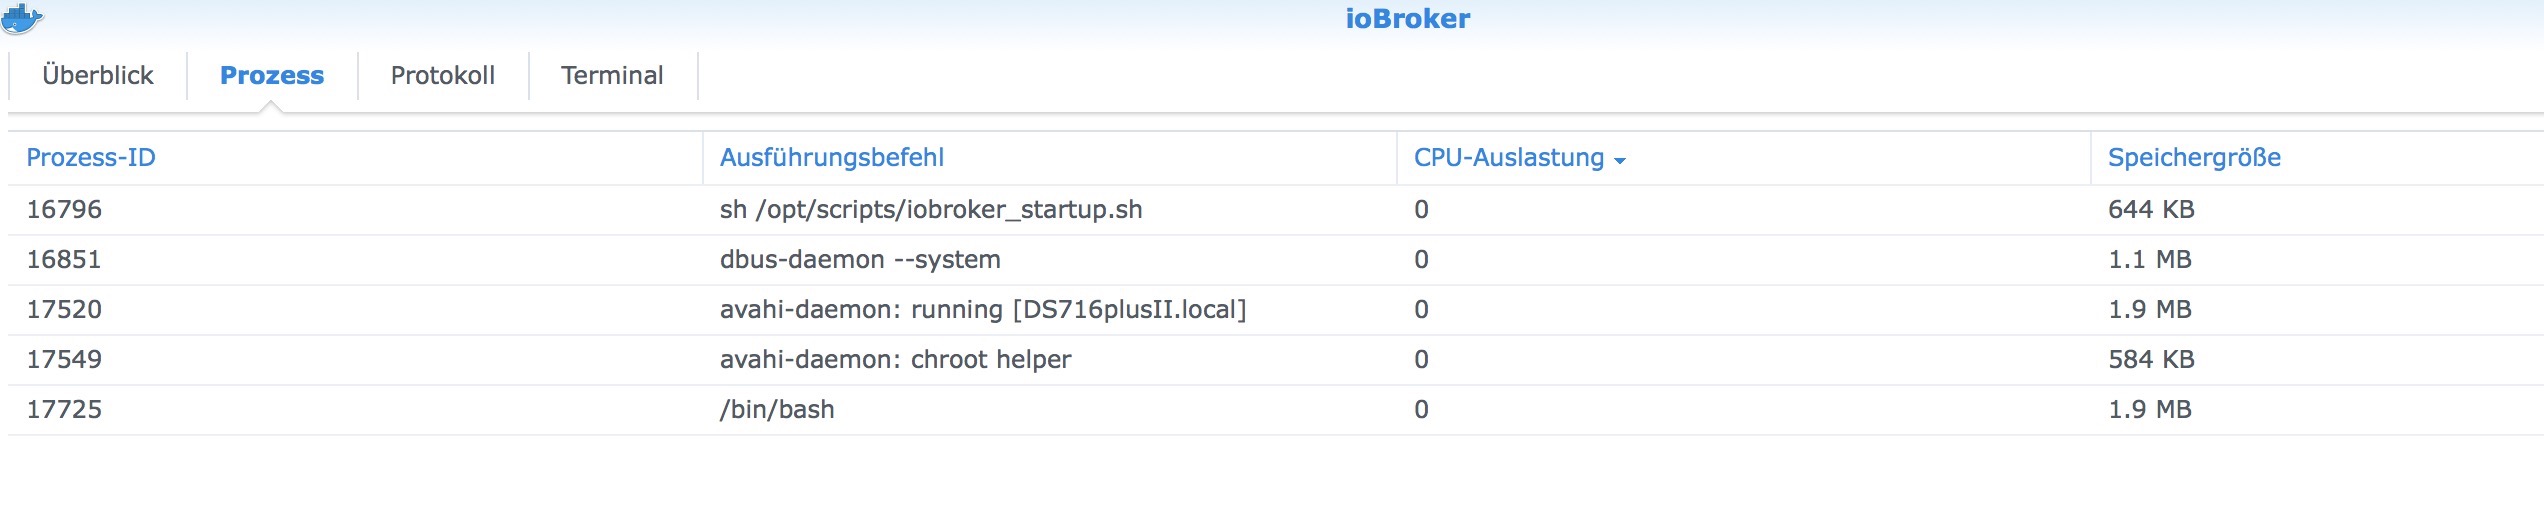Click the sh iobroker_startup.sh command cell
The height and width of the screenshot is (524, 2544).
[x=931, y=210]
